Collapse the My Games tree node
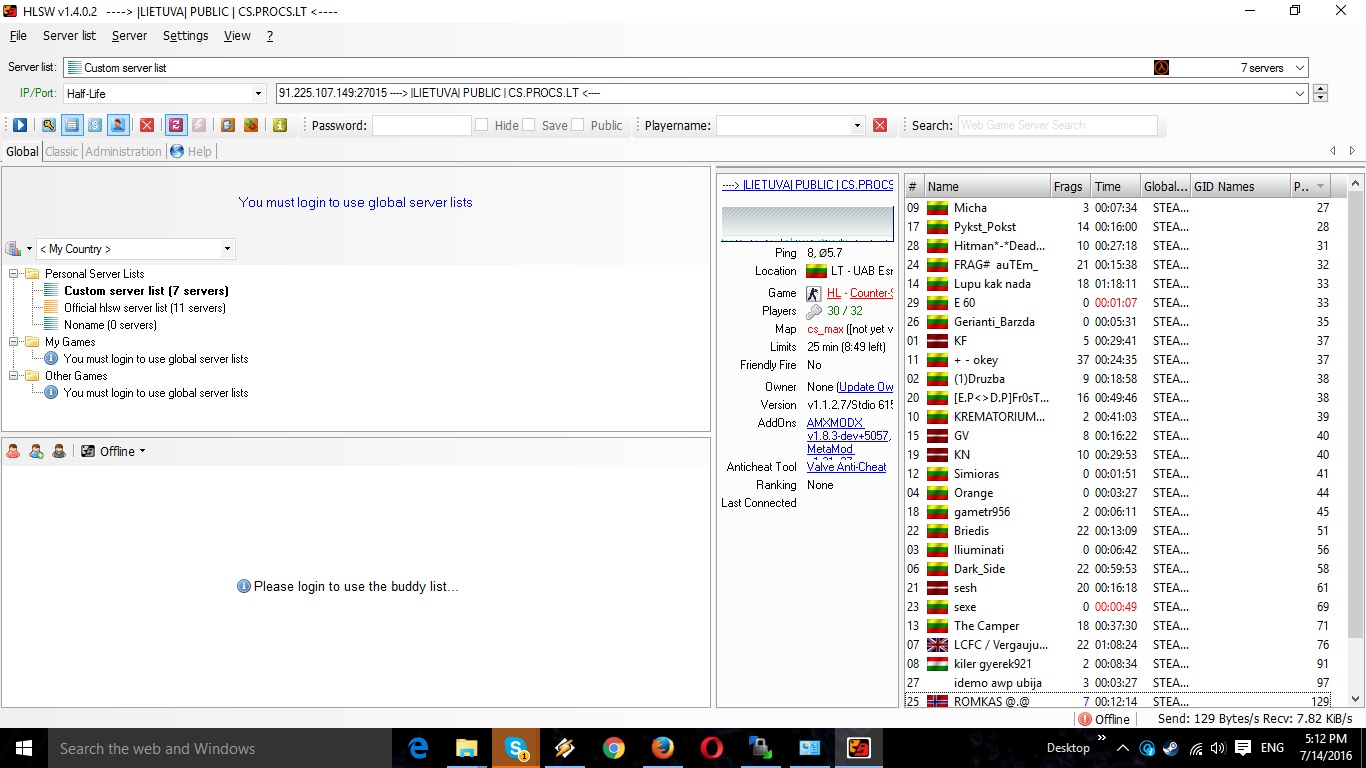Screen dimensions: 1366x768 14,342
